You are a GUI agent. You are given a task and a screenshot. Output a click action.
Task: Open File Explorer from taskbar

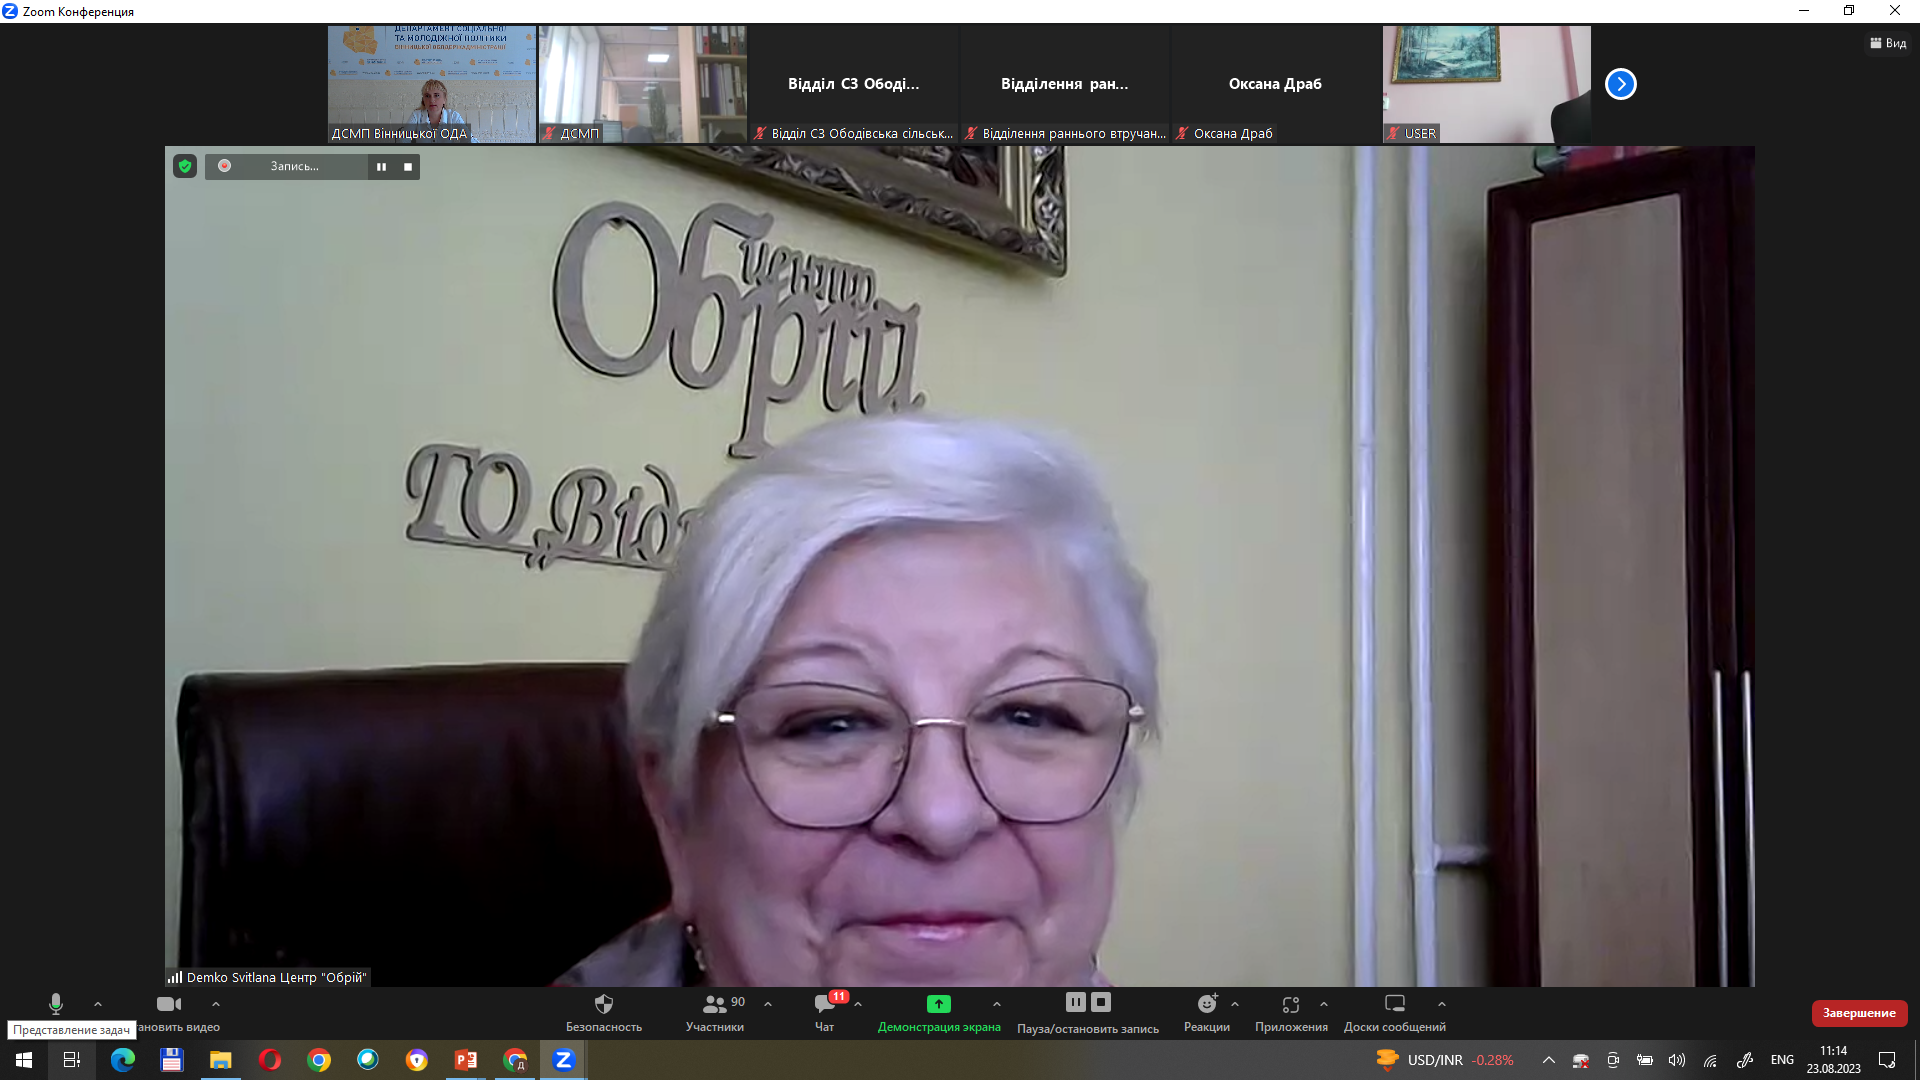click(220, 1060)
